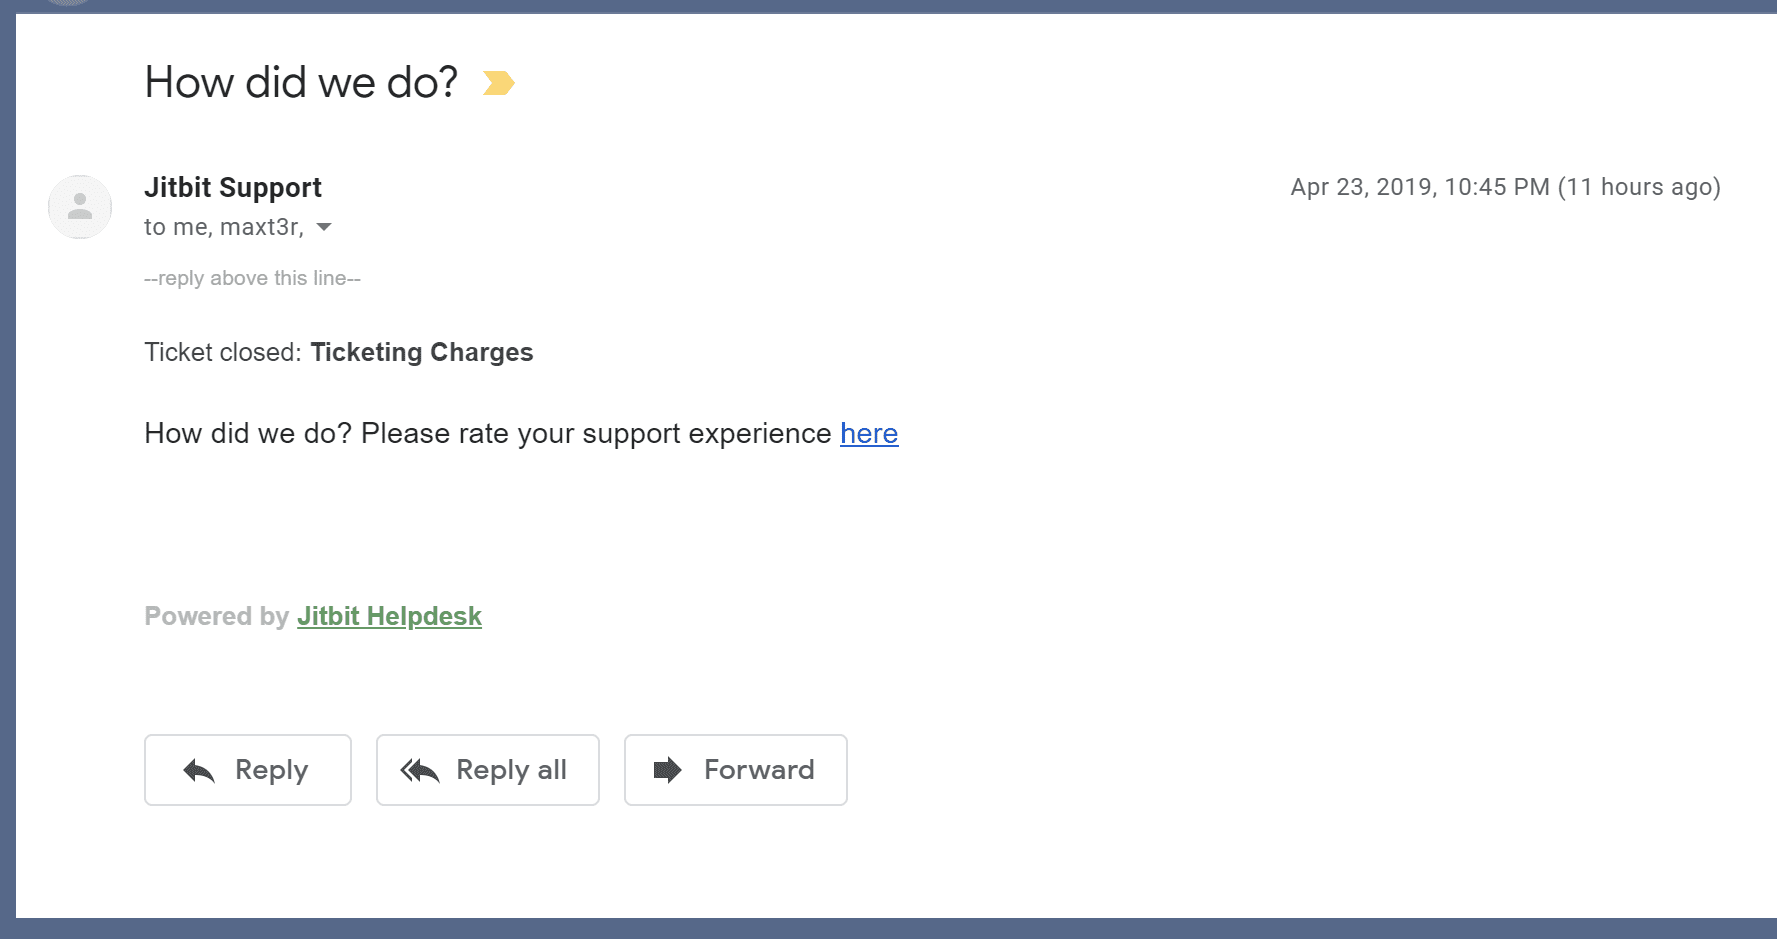Image resolution: width=1777 pixels, height=939 pixels.
Task: Click the 'How did we do?' subject heading
Action: (301, 82)
